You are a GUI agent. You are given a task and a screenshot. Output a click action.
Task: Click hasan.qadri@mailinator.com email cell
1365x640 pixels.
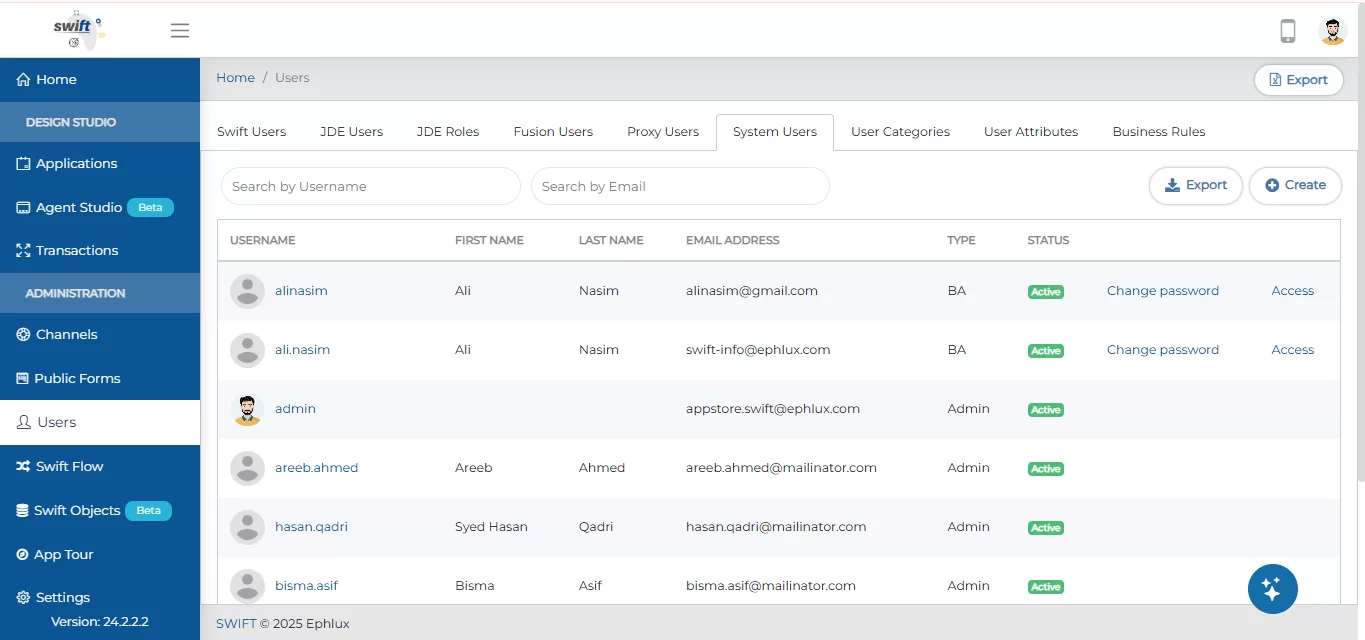[776, 527]
